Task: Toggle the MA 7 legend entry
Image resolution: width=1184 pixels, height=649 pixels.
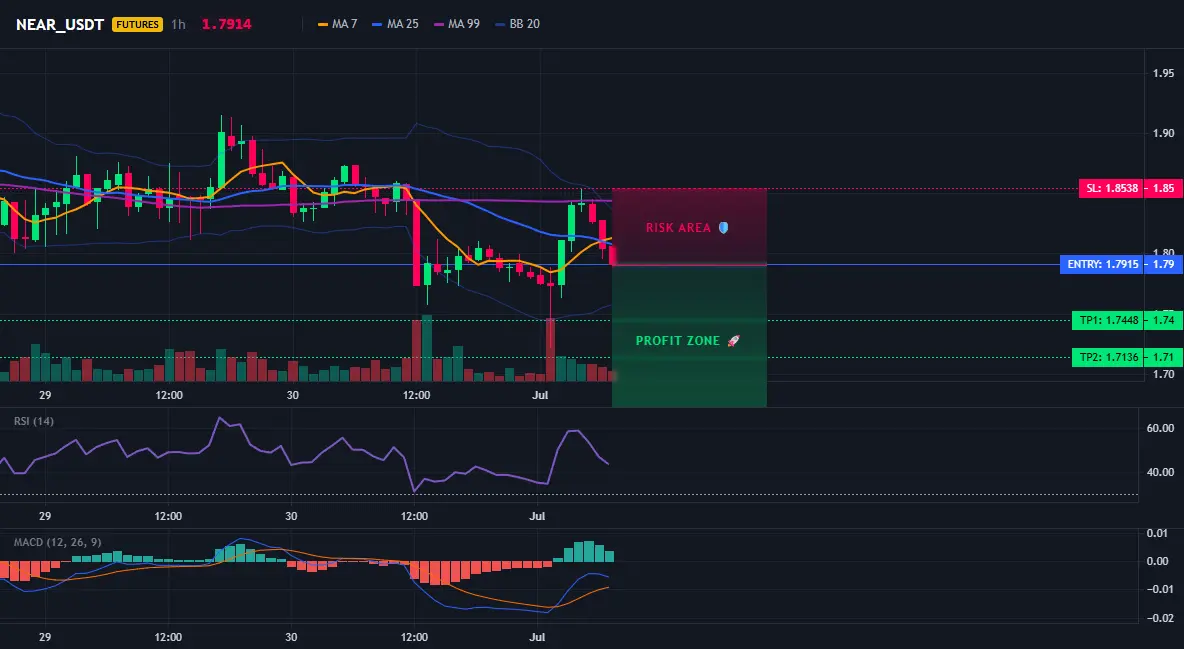Action: pos(338,24)
